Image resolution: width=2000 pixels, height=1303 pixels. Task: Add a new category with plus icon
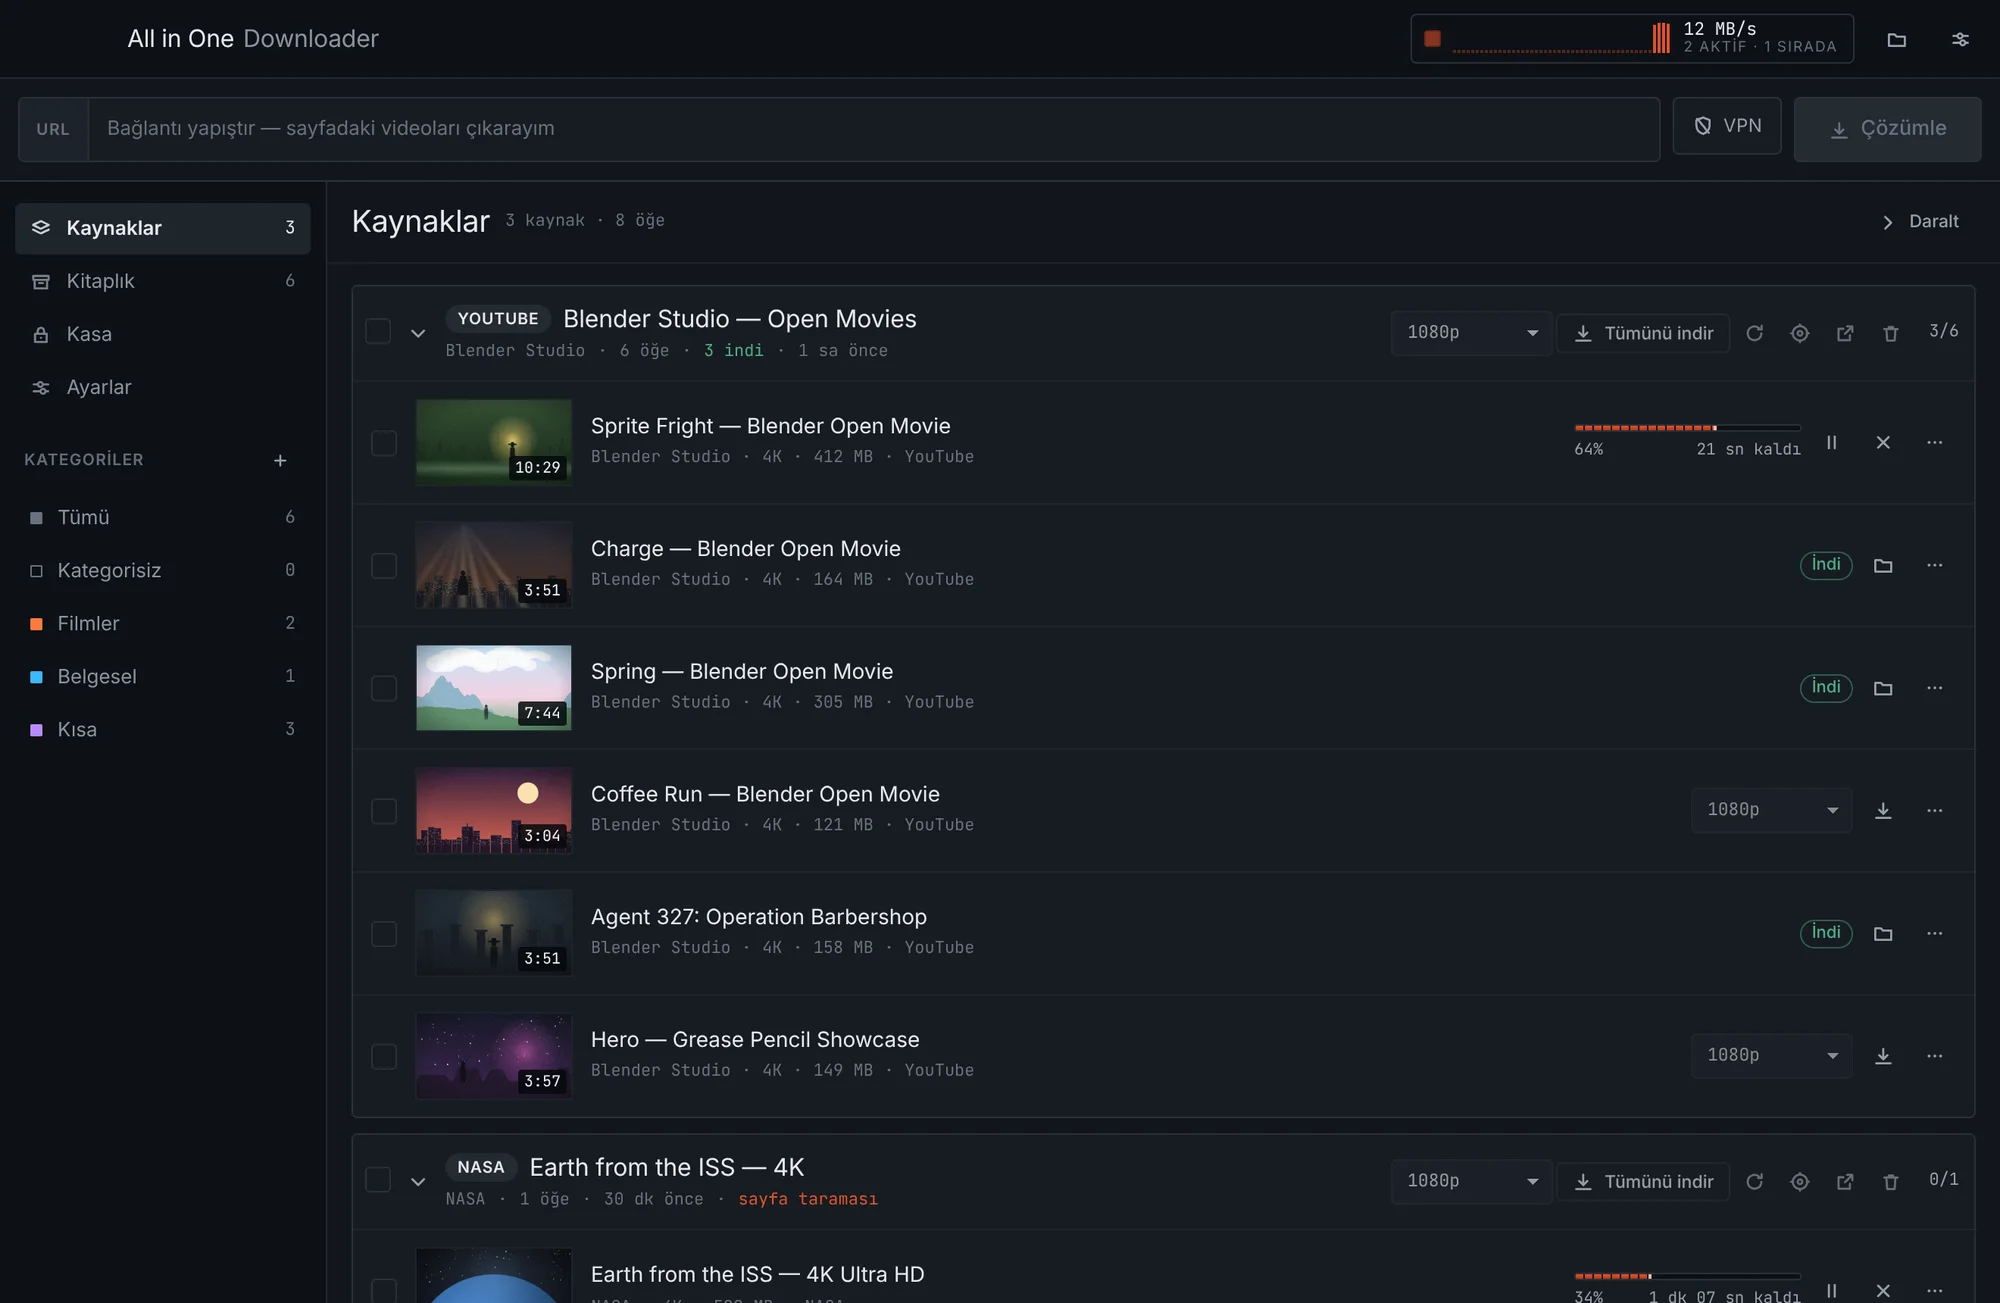coord(280,460)
